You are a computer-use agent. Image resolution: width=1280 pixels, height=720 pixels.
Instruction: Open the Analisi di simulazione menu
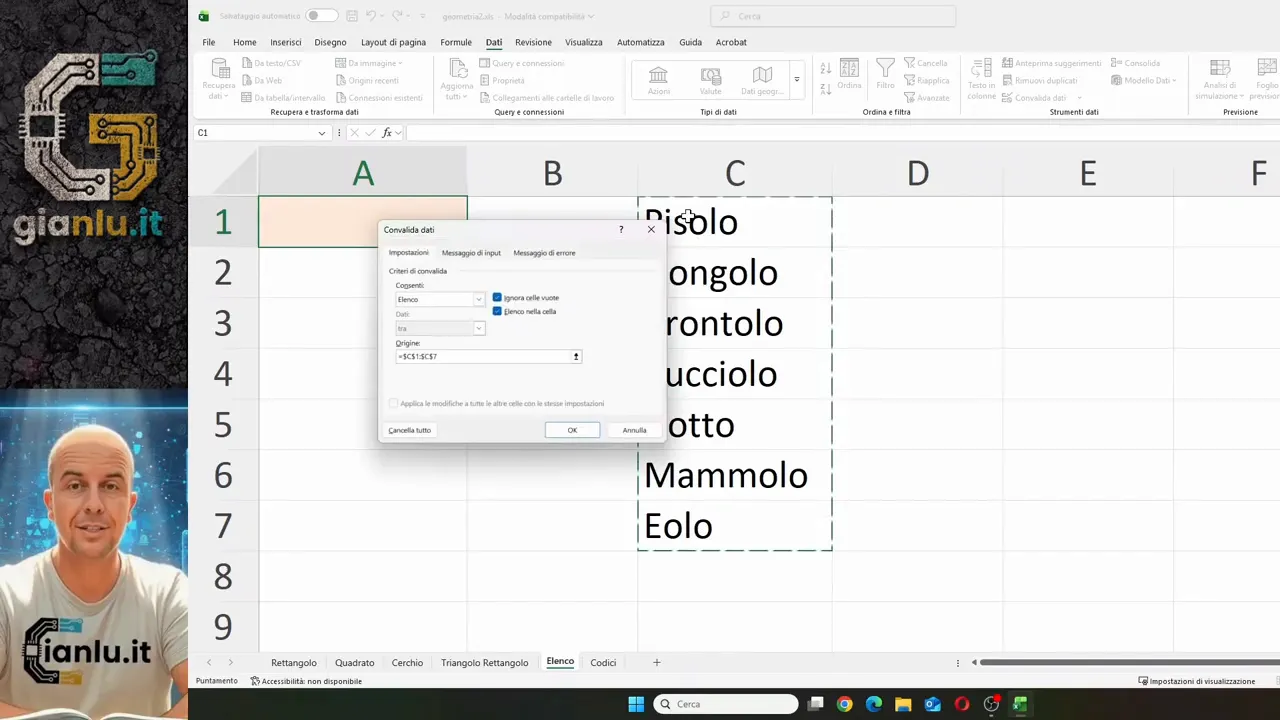[1219, 79]
